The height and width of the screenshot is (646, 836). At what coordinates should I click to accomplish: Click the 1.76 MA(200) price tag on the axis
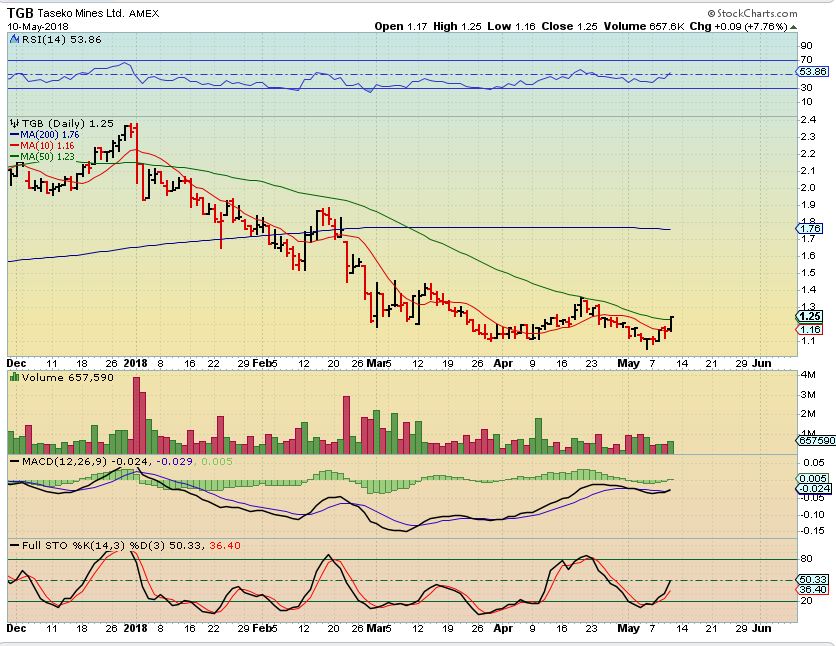[x=811, y=229]
